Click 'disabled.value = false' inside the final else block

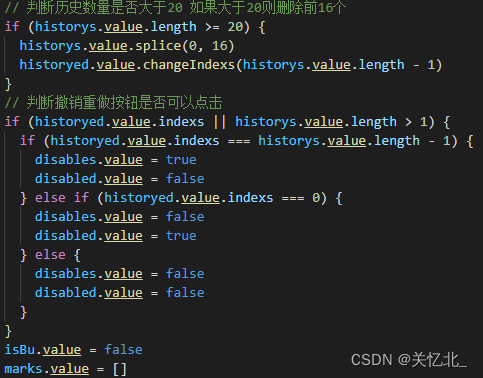(120, 293)
